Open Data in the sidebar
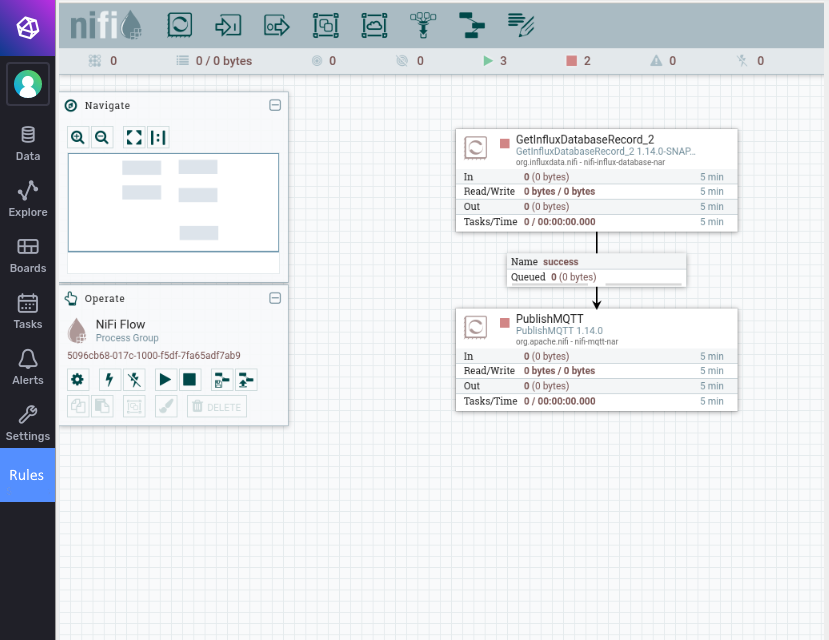829x640 pixels. click(27, 143)
